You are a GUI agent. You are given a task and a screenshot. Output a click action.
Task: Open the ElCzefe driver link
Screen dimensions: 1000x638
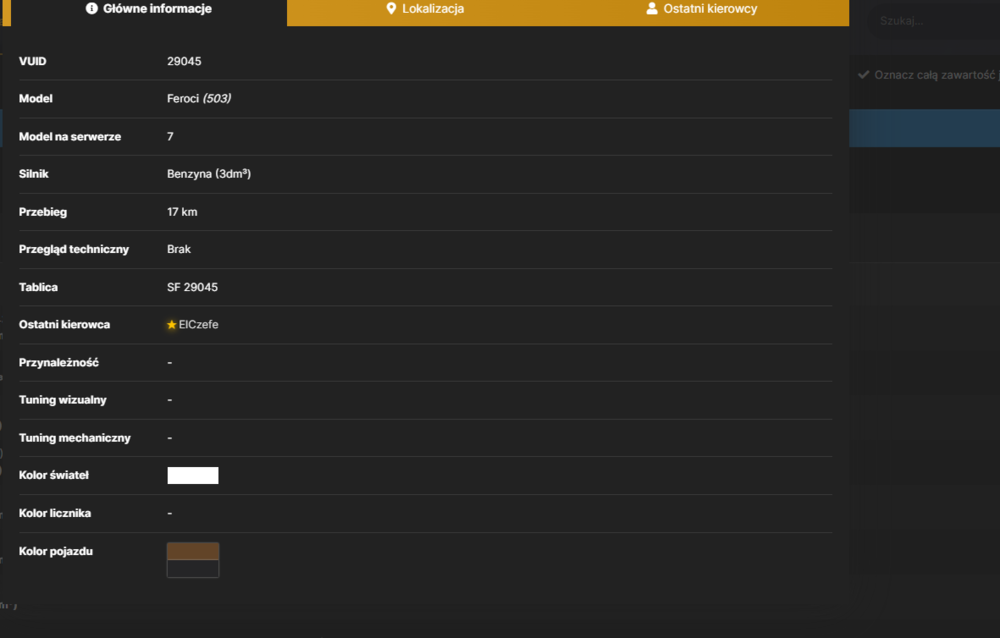tap(198, 325)
